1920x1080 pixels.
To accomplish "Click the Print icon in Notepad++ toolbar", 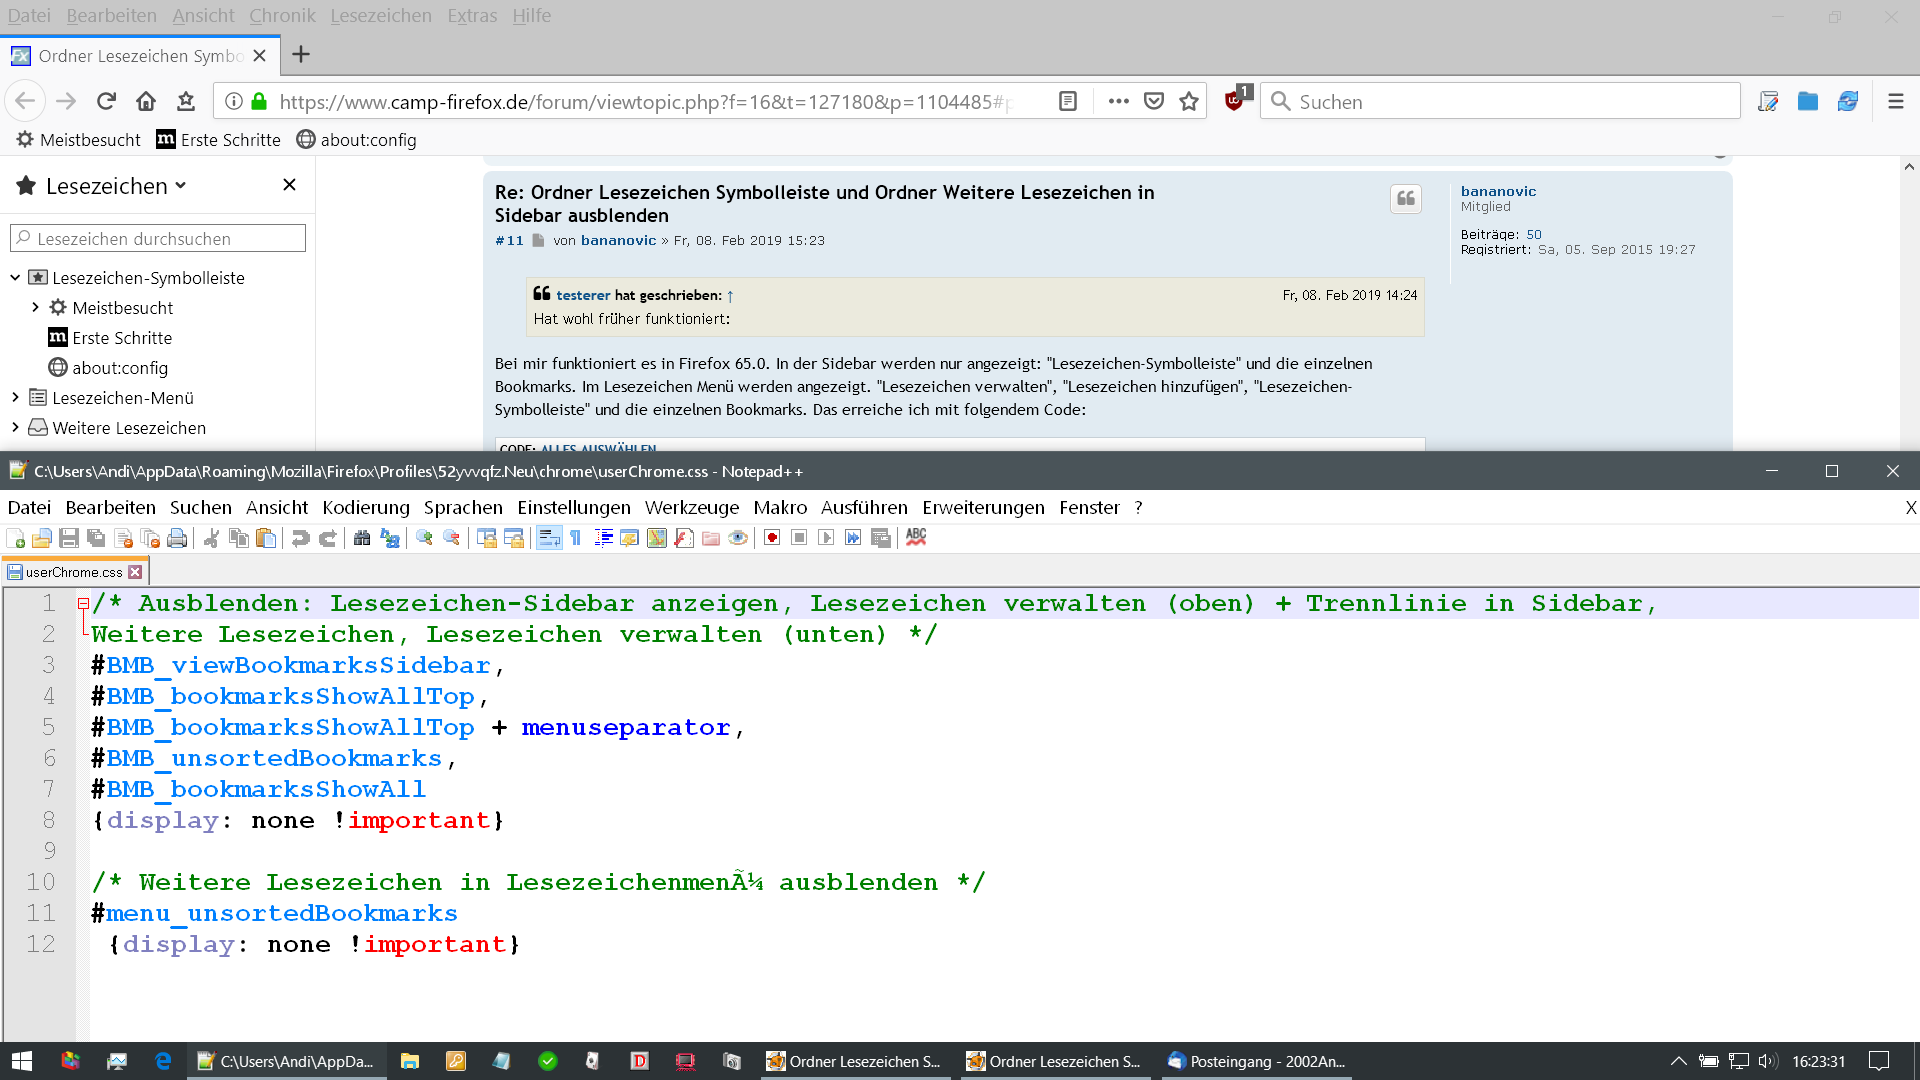I will coord(177,538).
